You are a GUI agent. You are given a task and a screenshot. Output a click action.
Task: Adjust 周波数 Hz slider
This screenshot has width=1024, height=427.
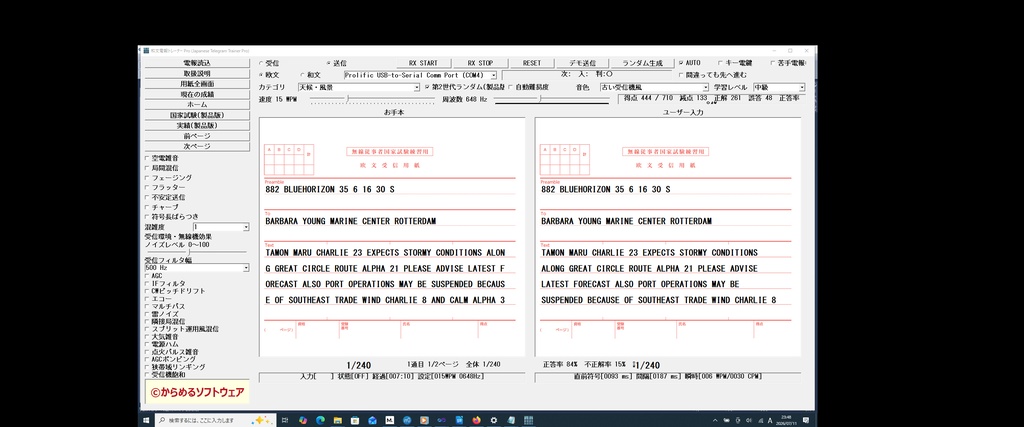pos(552,99)
